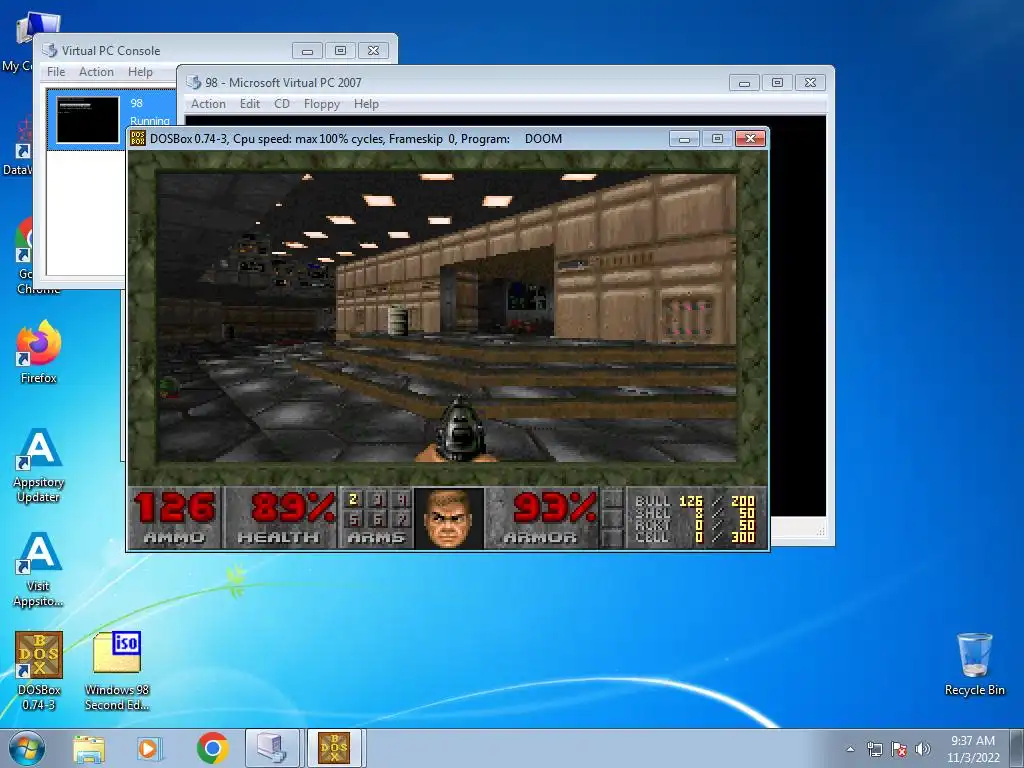Select the 98 virtual machine thumbnail
The height and width of the screenshot is (768, 1024).
[x=88, y=120]
